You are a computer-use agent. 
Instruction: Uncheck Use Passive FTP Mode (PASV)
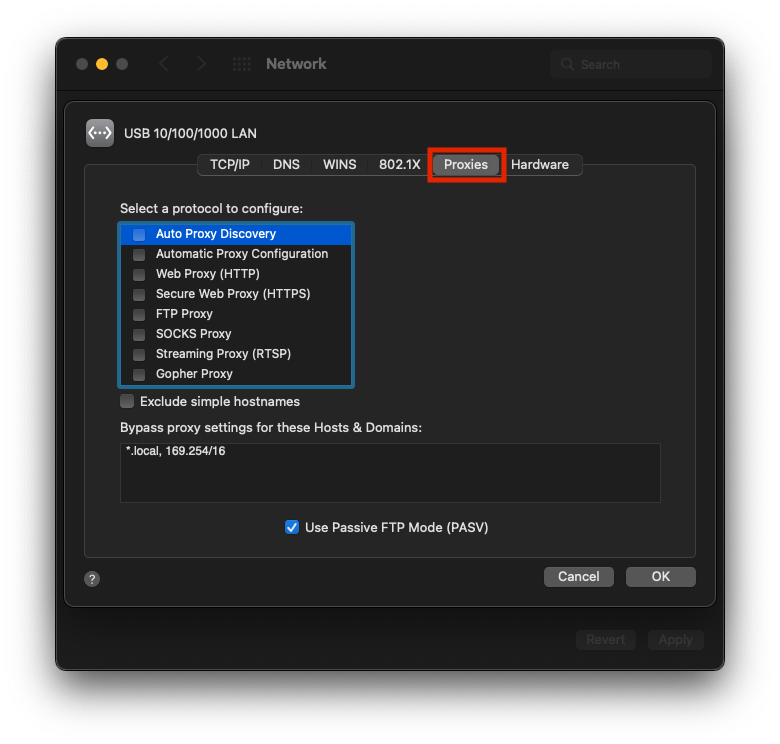[292, 527]
